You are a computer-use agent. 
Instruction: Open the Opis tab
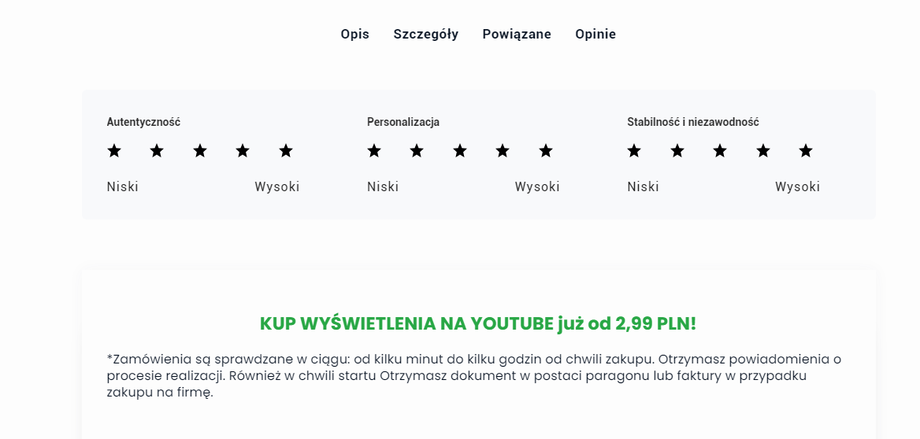tap(355, 34)
